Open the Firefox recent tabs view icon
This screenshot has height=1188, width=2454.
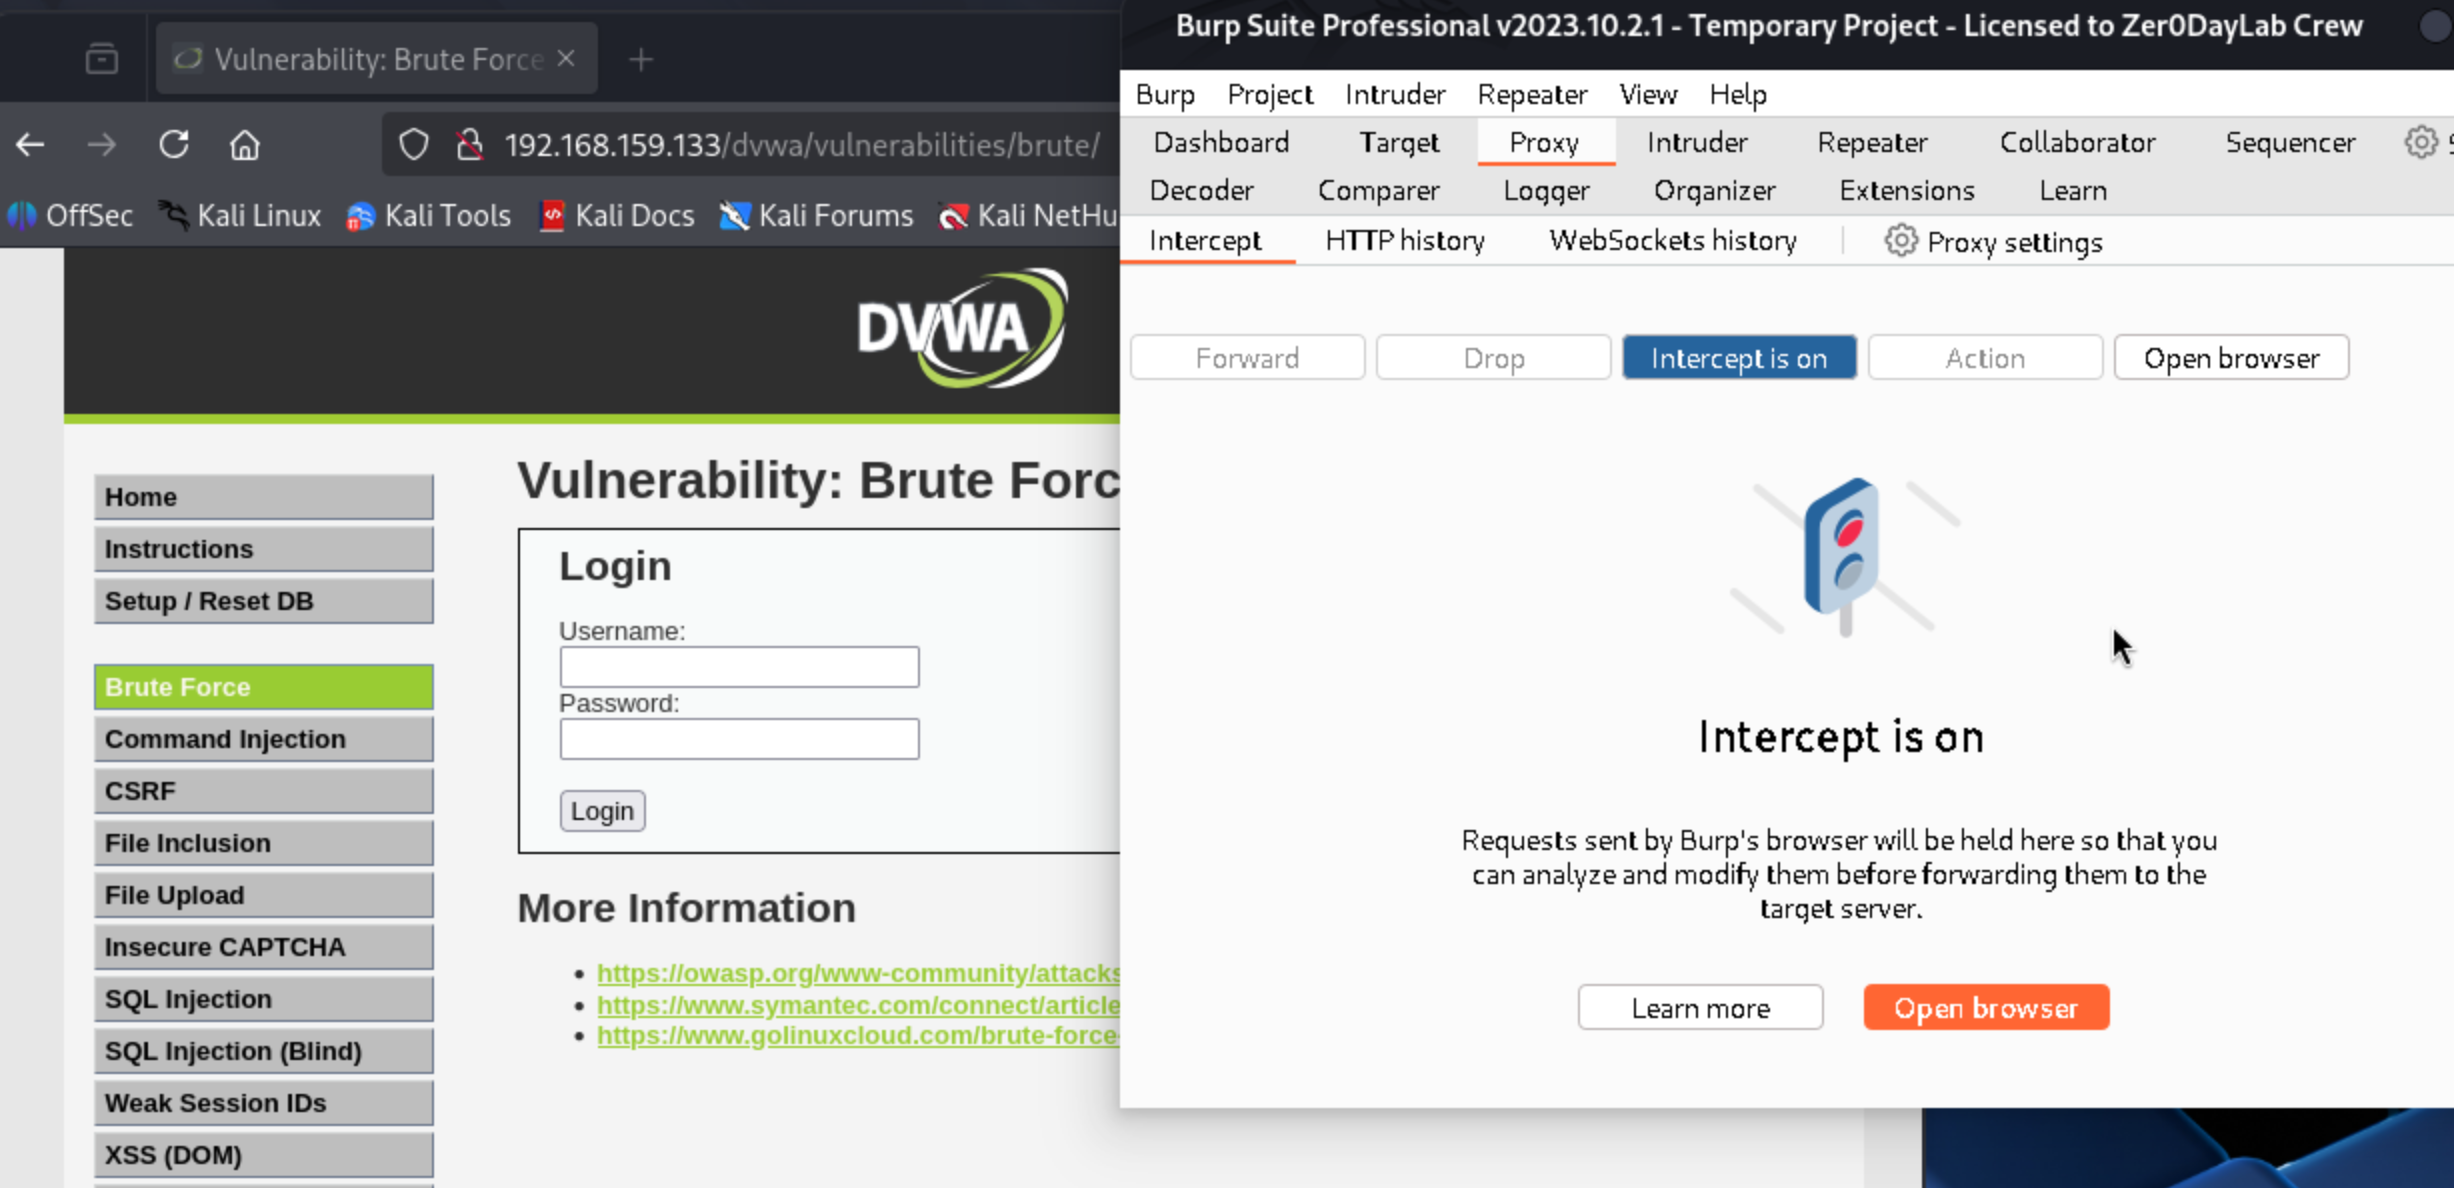101,59
